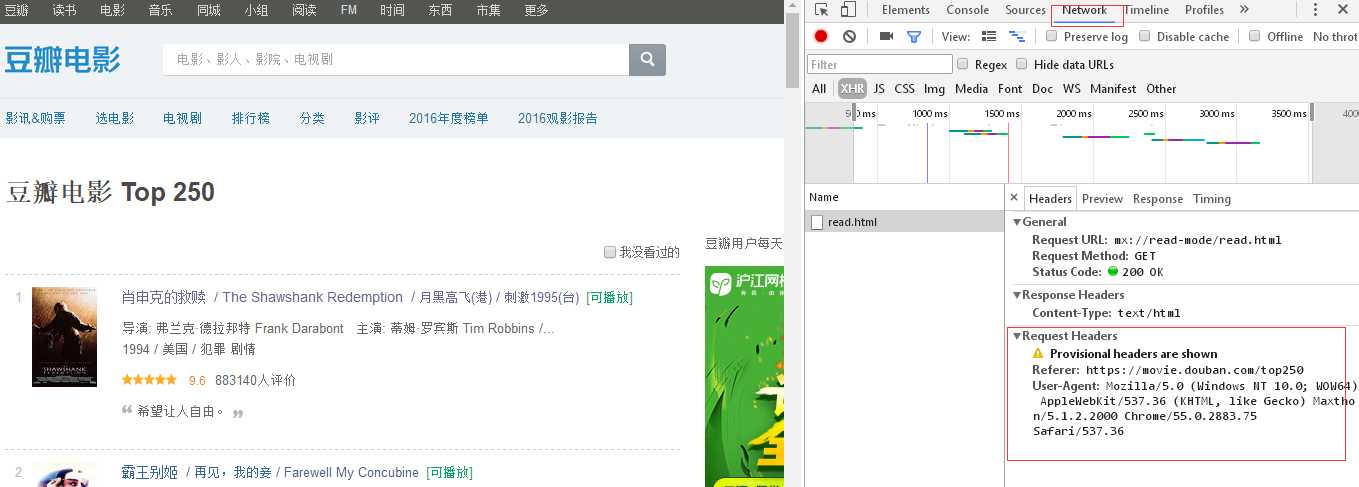1359x487 pixels.
Task: Select the Network tab
Action: (1085, 10)
